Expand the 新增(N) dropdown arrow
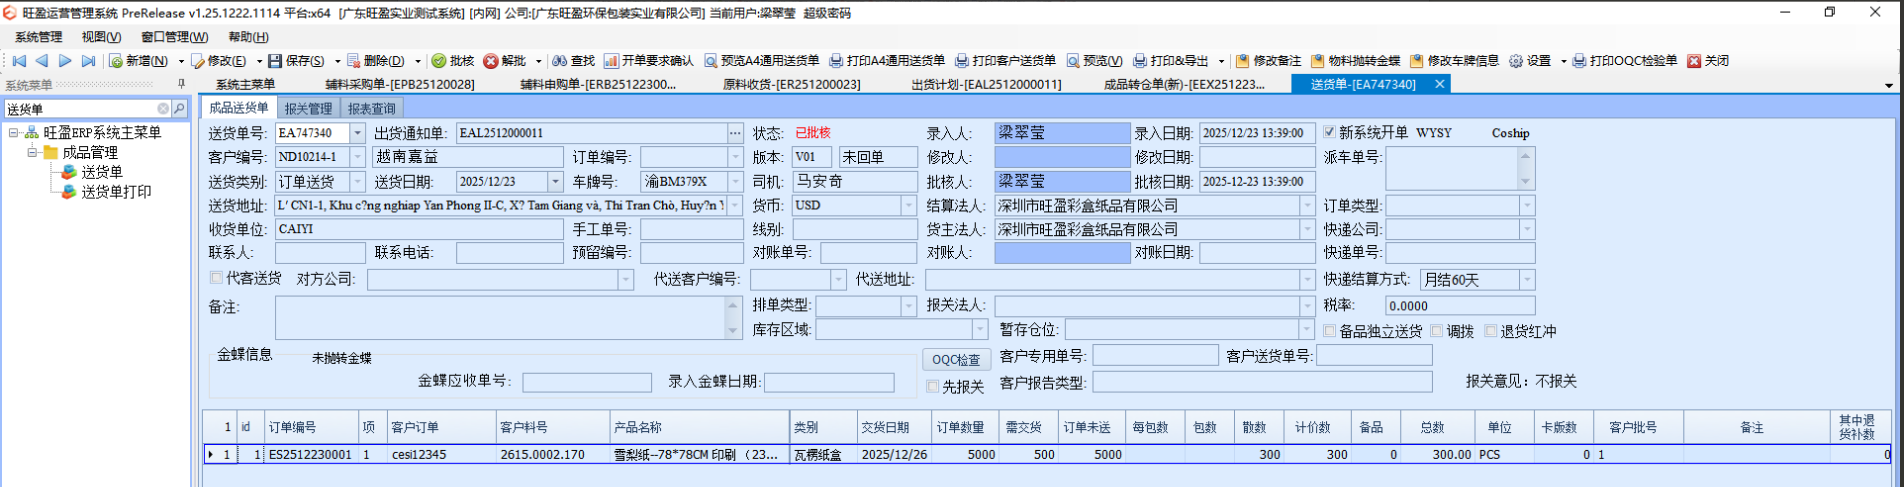 (181, 61)
